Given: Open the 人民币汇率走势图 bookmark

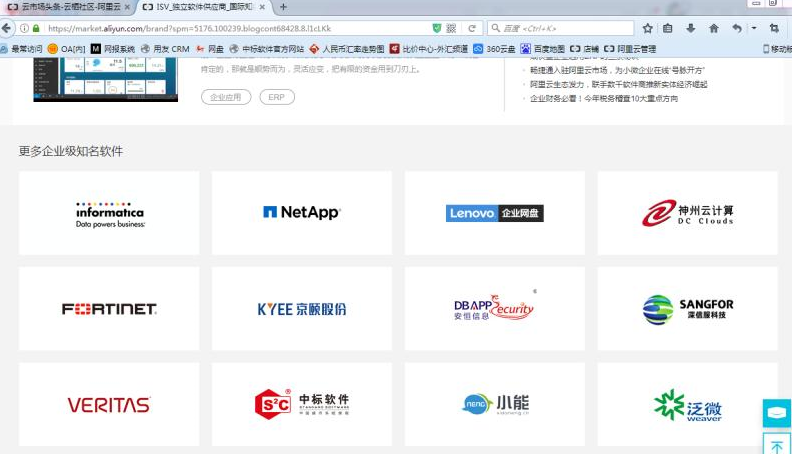Looking at the screenshot, I should point(346,49).
